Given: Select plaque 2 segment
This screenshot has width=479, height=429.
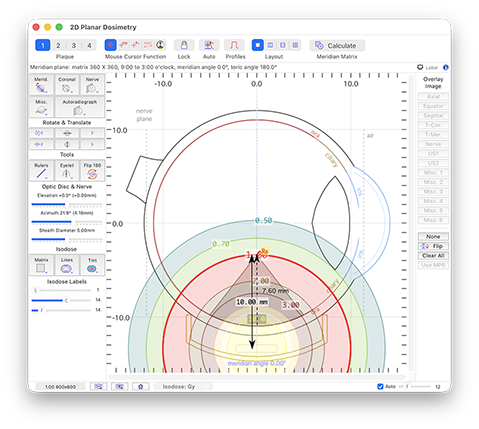Looking at the screenshot, I should [x=58, y=45].
